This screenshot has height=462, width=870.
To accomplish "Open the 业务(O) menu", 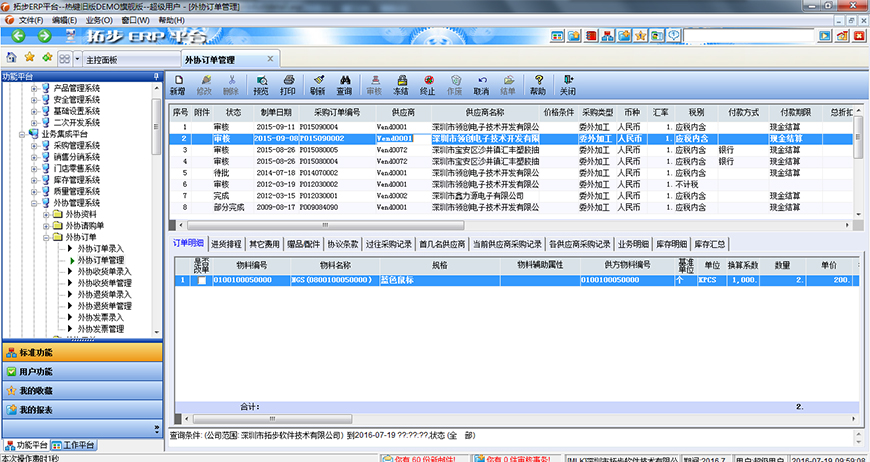I will (x=98, y=20).
